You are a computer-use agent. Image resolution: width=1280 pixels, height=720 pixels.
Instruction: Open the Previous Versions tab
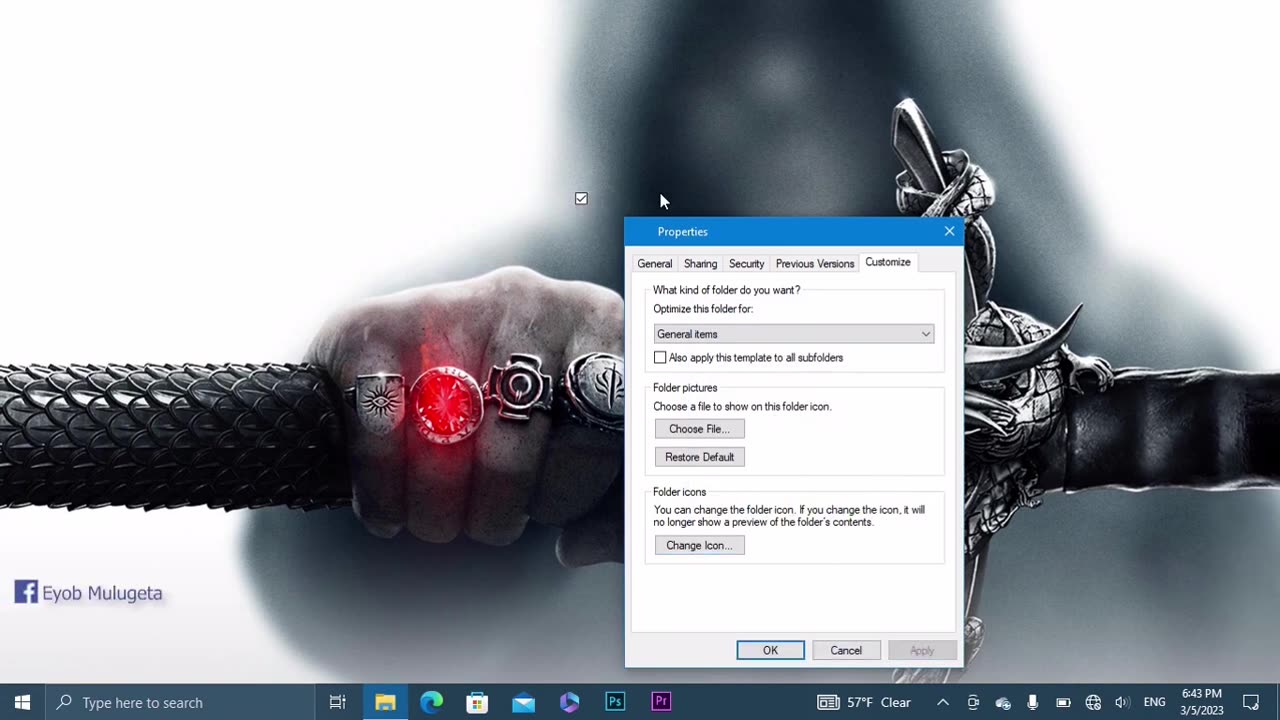tap(815, 264)
